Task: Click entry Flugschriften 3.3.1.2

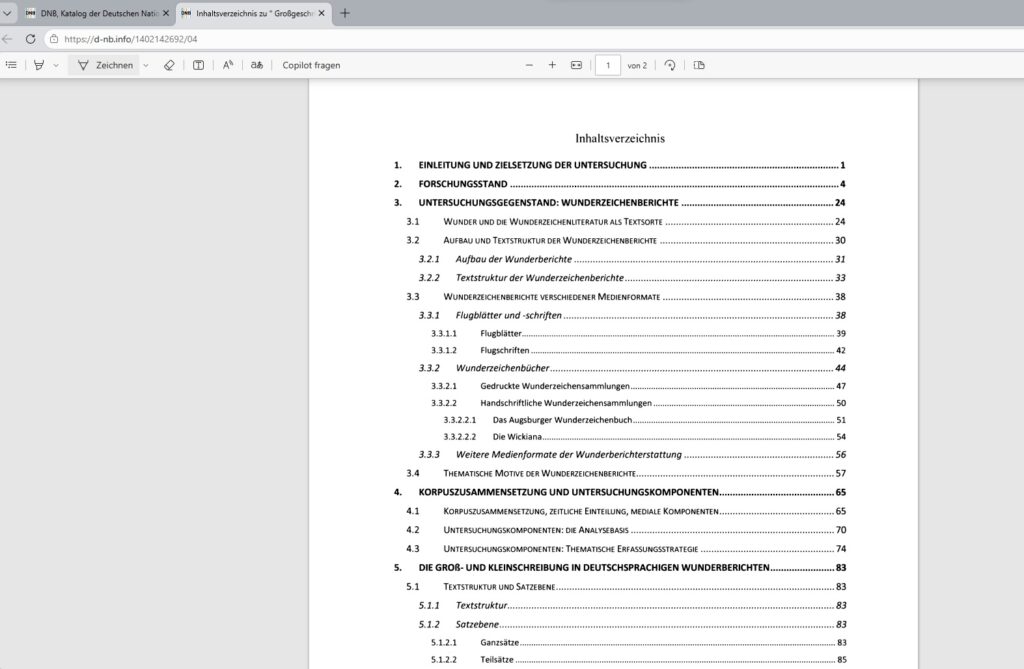Action: point(638,351)
